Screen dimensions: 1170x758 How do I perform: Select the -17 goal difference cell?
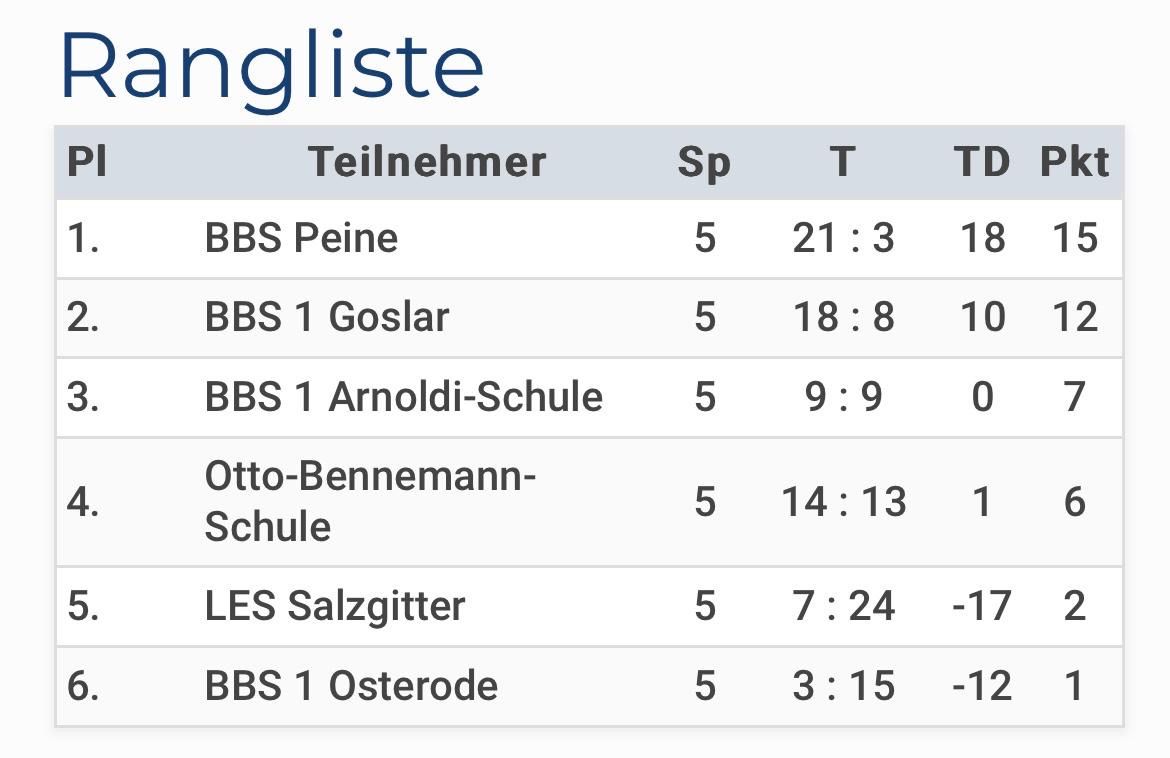point(982,606)
